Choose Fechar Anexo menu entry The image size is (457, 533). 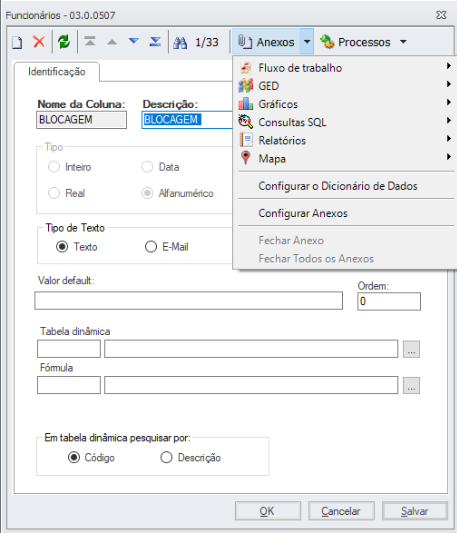point(291,240)
